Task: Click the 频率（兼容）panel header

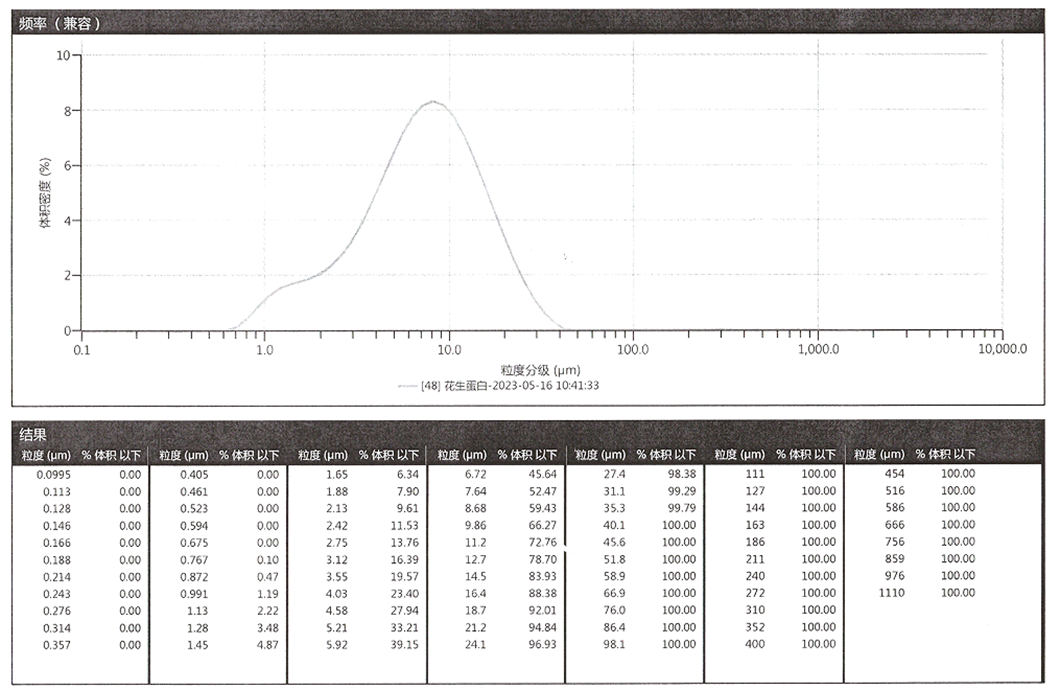Action: pyautogui.click(x=60, y=22)
